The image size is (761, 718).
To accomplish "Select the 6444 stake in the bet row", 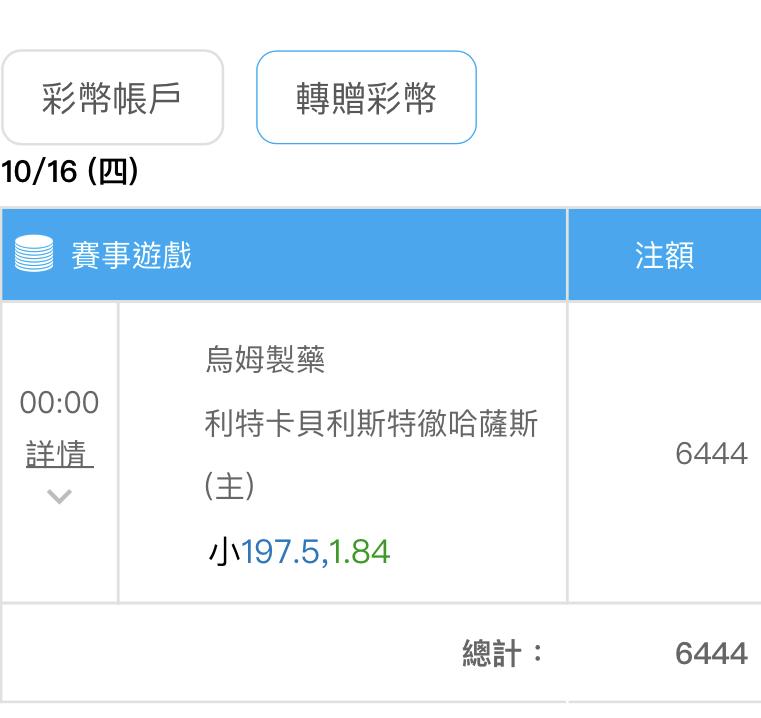I will (711, 454).
